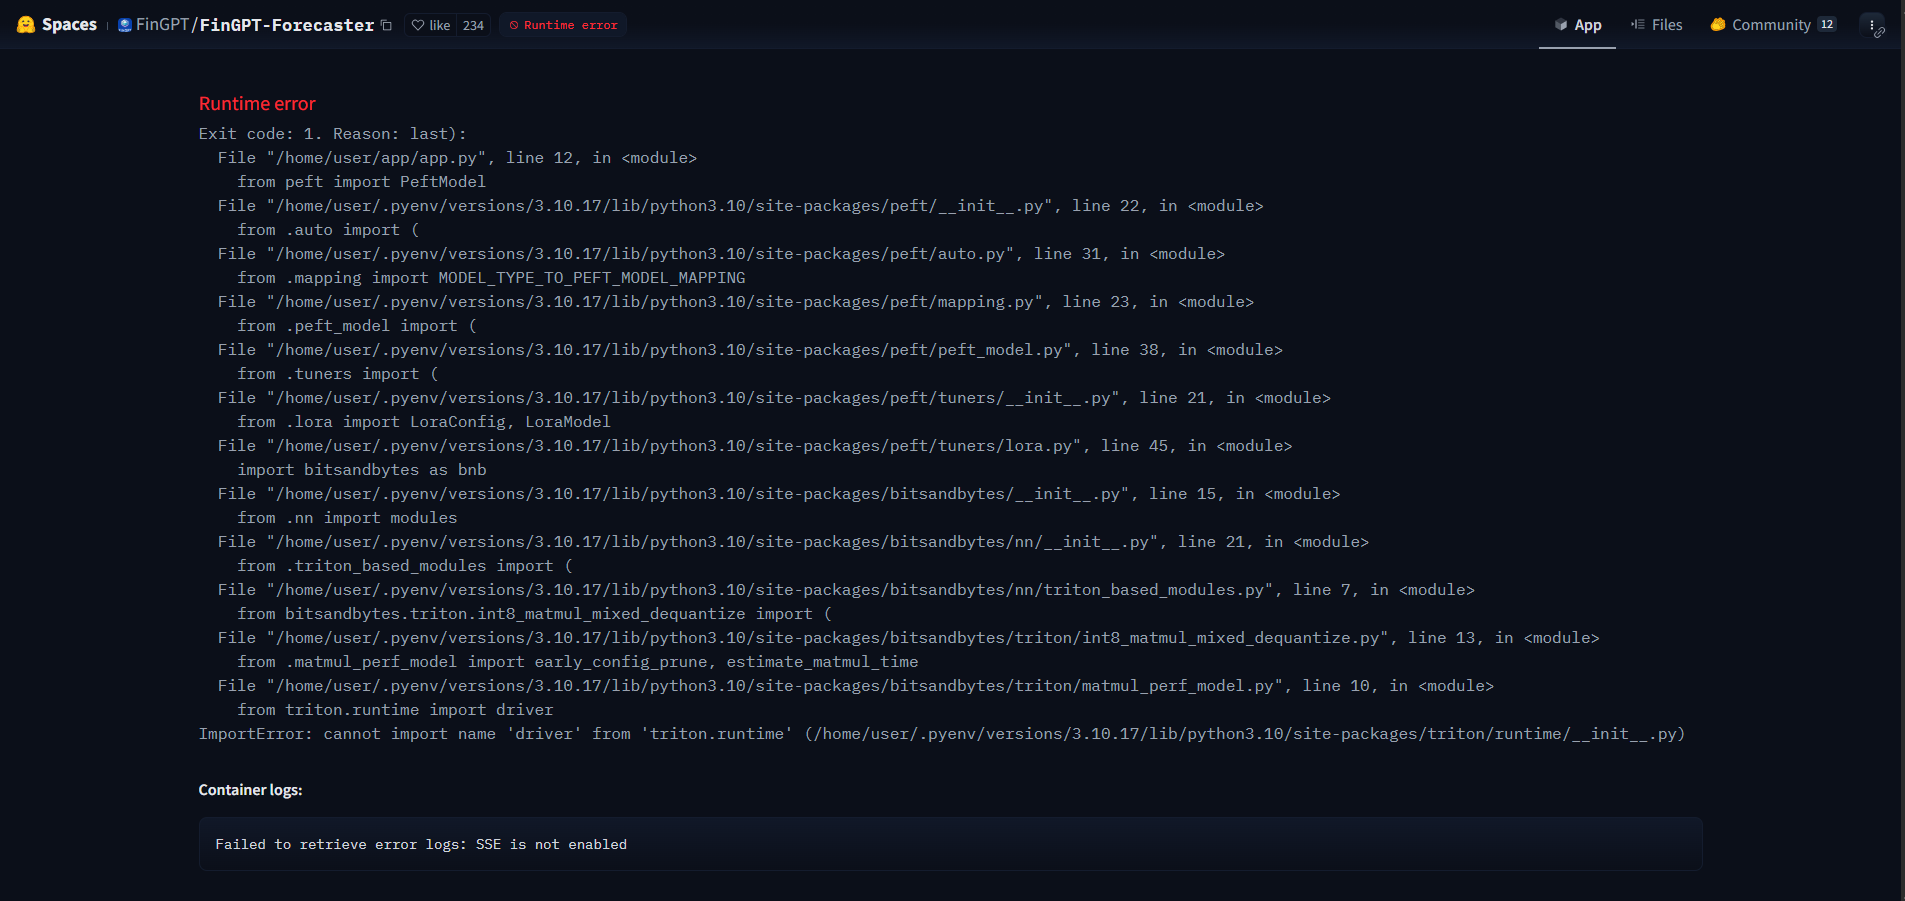Click the app.py line 12 traceback entry
Image resolution: width=1905 pixels, height=901 pixels.
457,158
